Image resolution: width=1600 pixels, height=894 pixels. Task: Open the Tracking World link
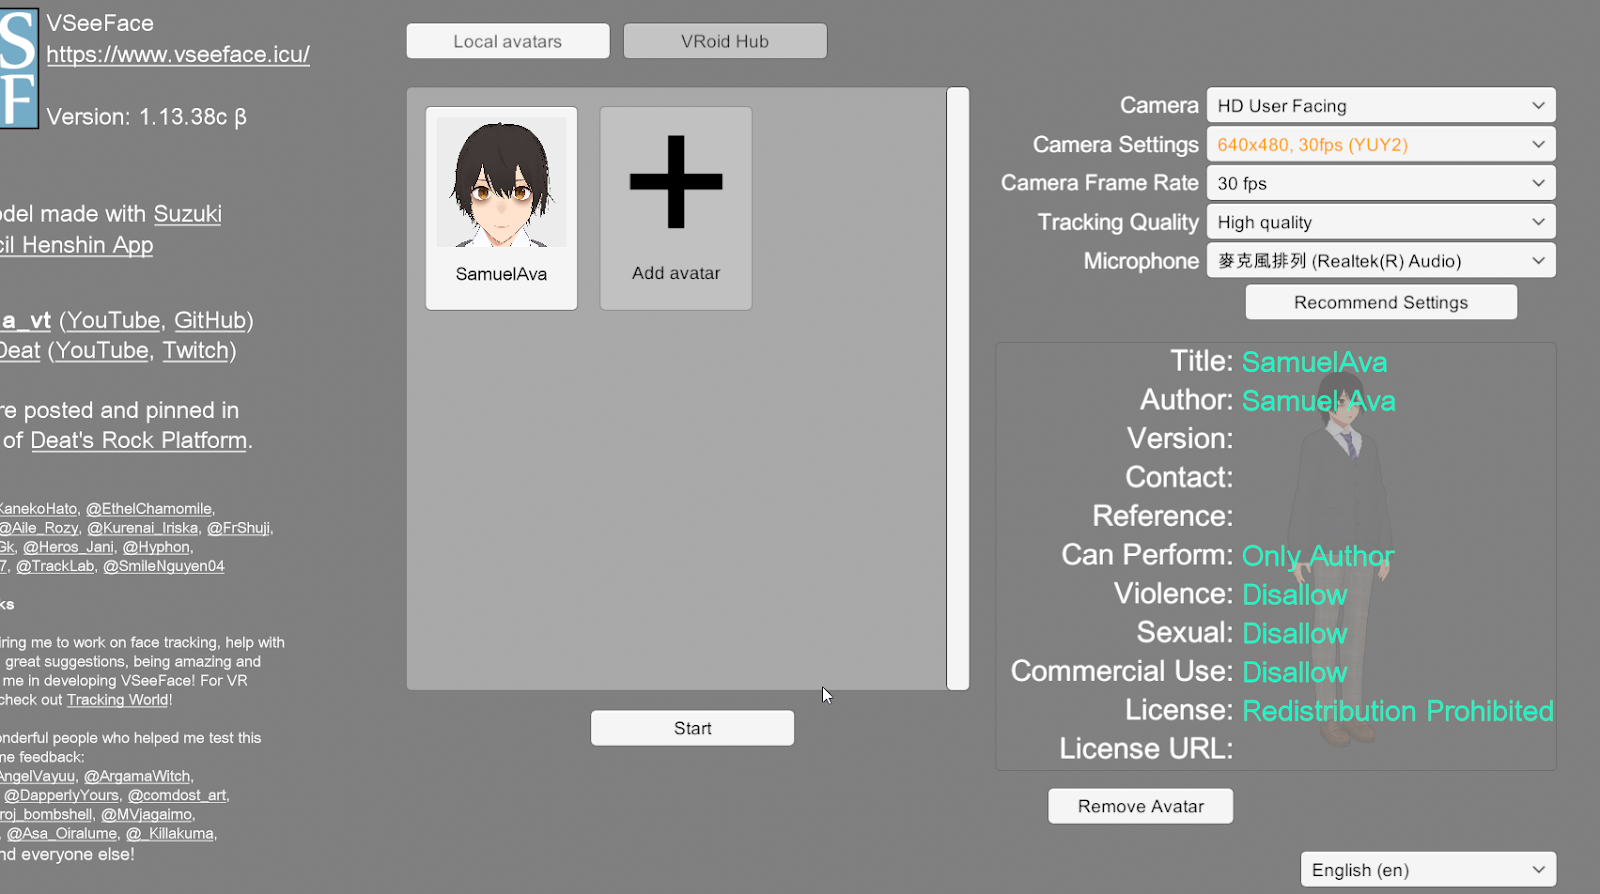(118, 700)
